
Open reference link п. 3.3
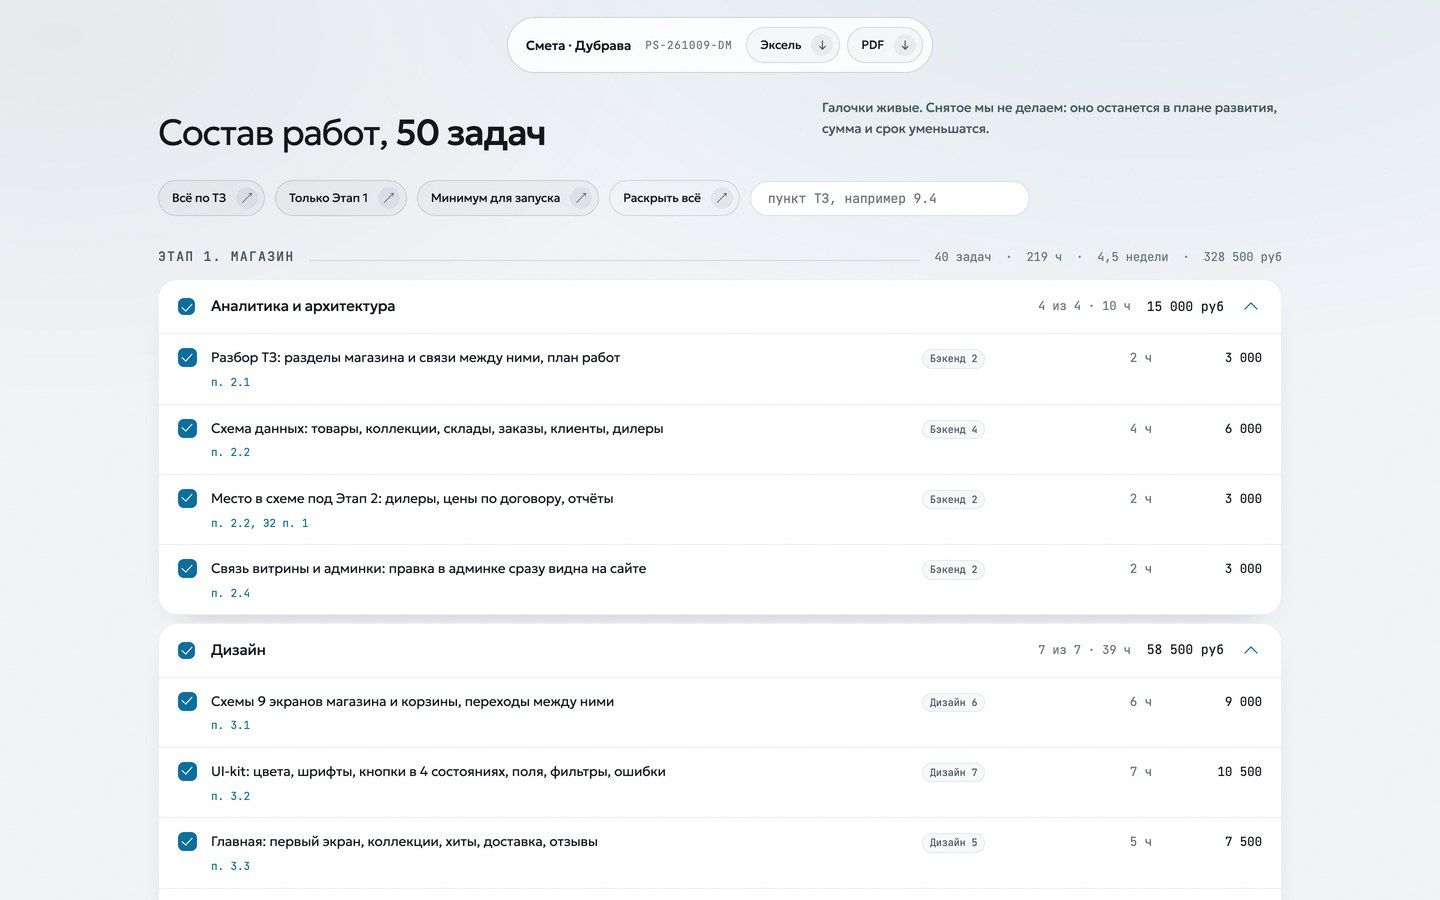click(231, 867)
